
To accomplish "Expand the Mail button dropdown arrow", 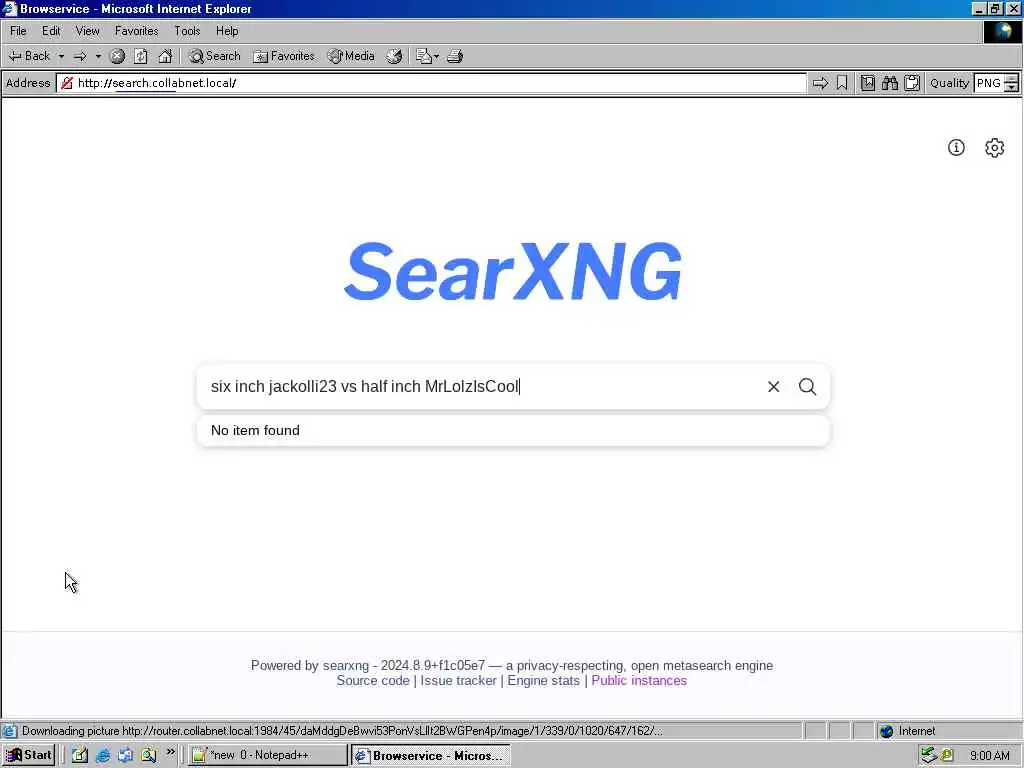I will coord(436,56).
